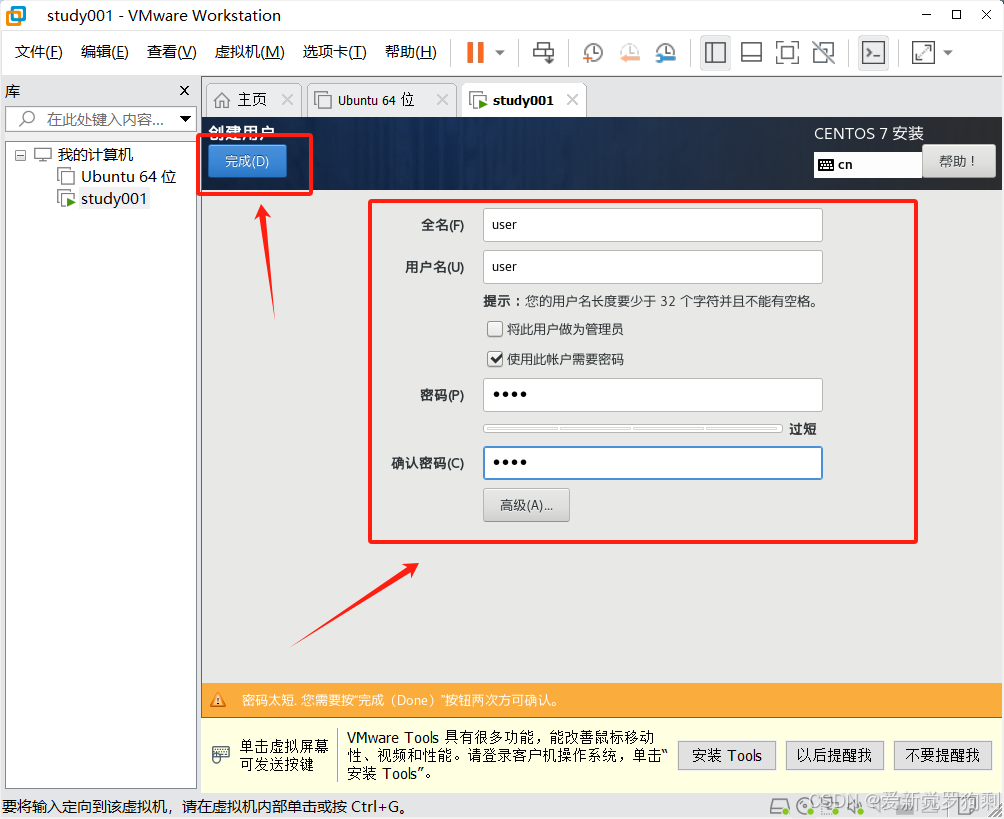1004x819 pixels.
Task: Pause the virtual machine with the pause button
Action: (x=475, y=53)
